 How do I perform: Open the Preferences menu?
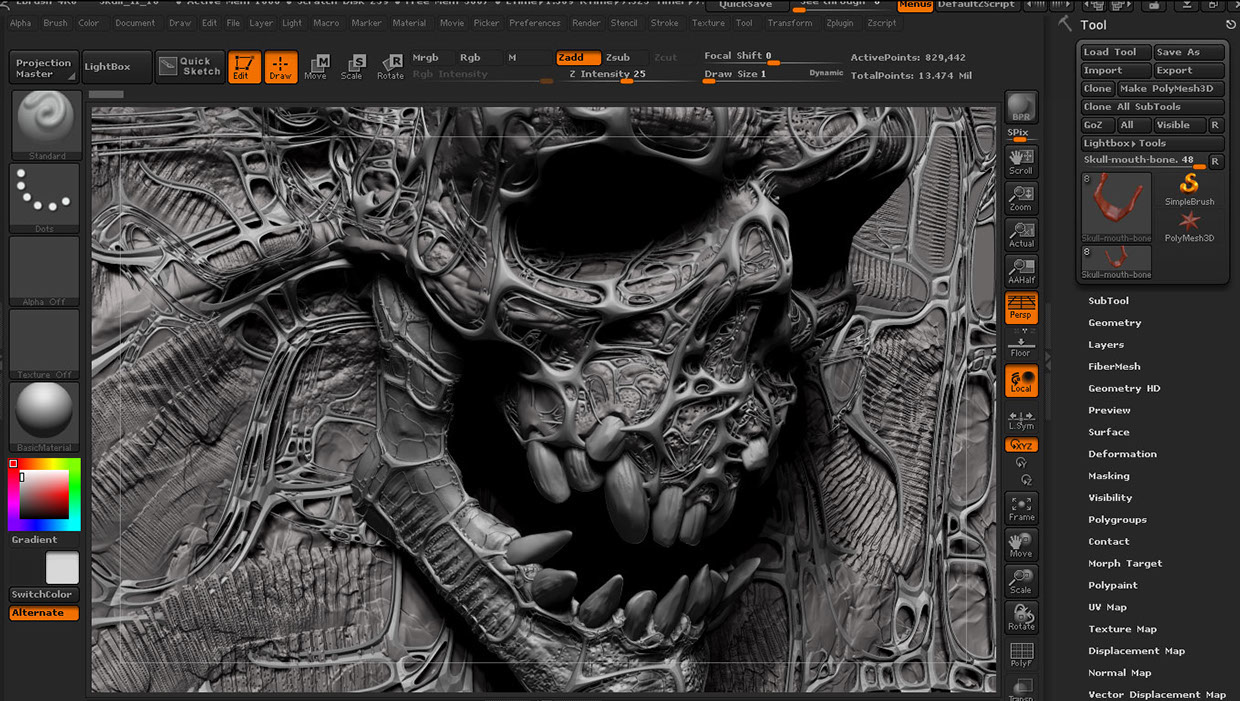point(534,23)
